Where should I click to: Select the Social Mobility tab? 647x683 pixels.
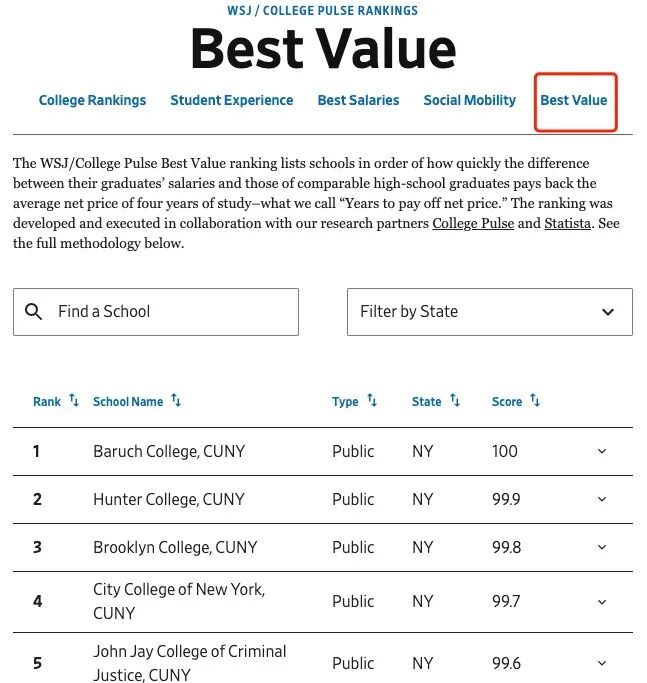pyautogui.click(x=470, y=100)
